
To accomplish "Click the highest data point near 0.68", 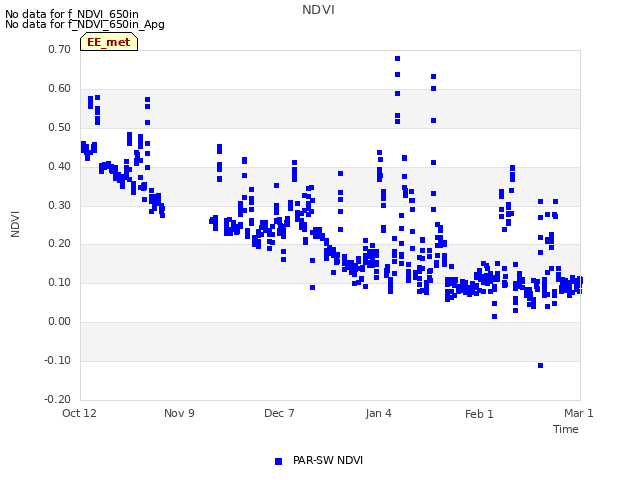I will pyautogui.click(x=398, y=58).
